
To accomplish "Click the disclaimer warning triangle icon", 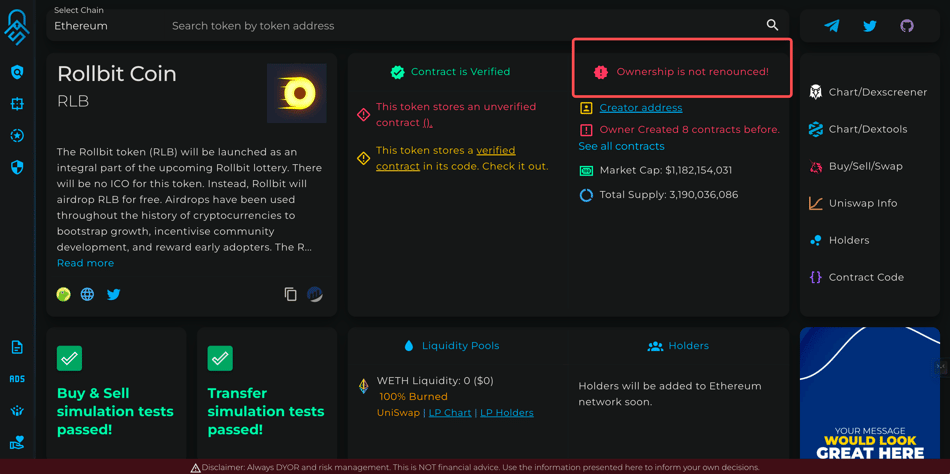I will click(196, 468).
